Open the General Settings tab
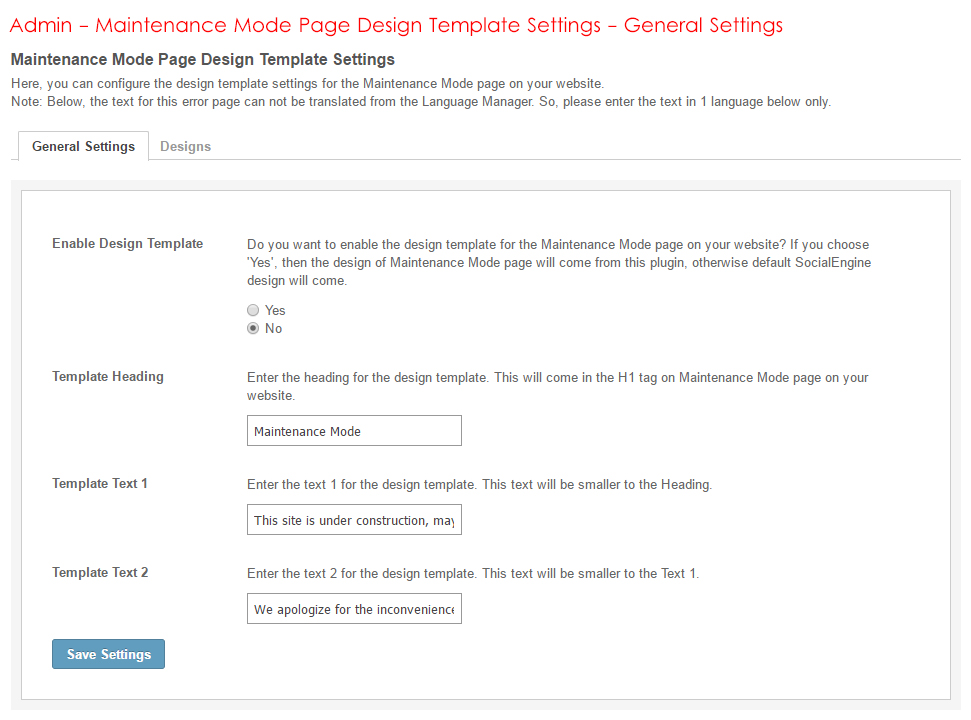The height and width of the screenshot is (720, 971). coord(83,146)
